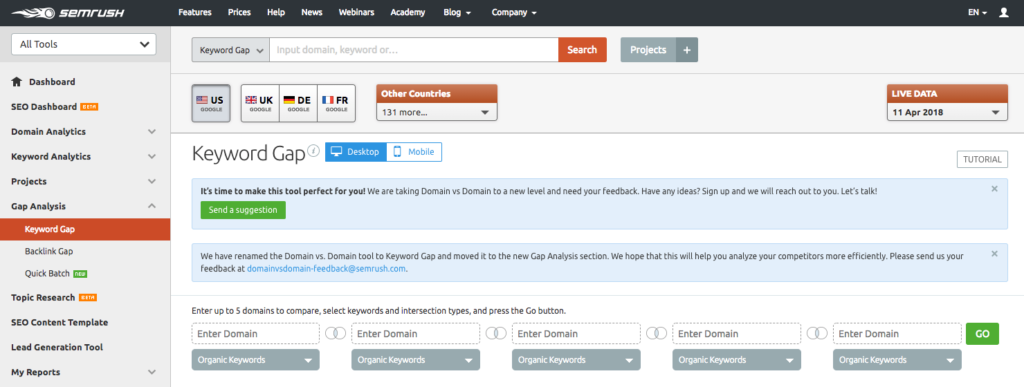Open second Organic Keywords dropdown
Image resolution: width=1024 pixels, height=387 pixels.
(x=415, y=360)
